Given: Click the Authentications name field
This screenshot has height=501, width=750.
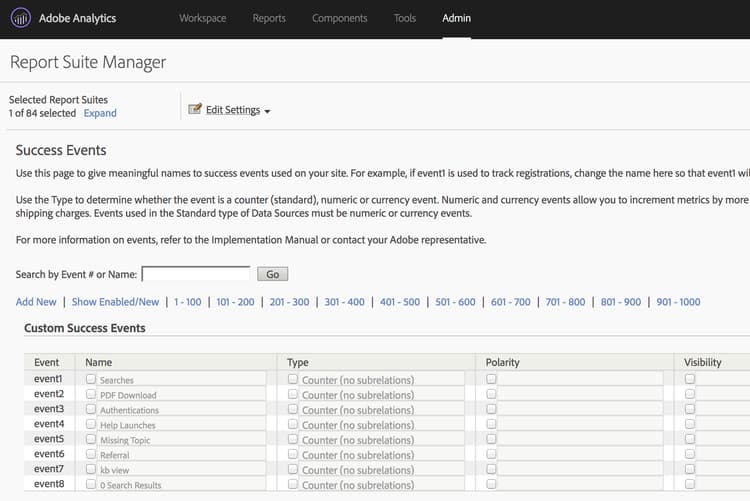Looking at the screenshot, I should pyautogui.click(x=182, y=410).
